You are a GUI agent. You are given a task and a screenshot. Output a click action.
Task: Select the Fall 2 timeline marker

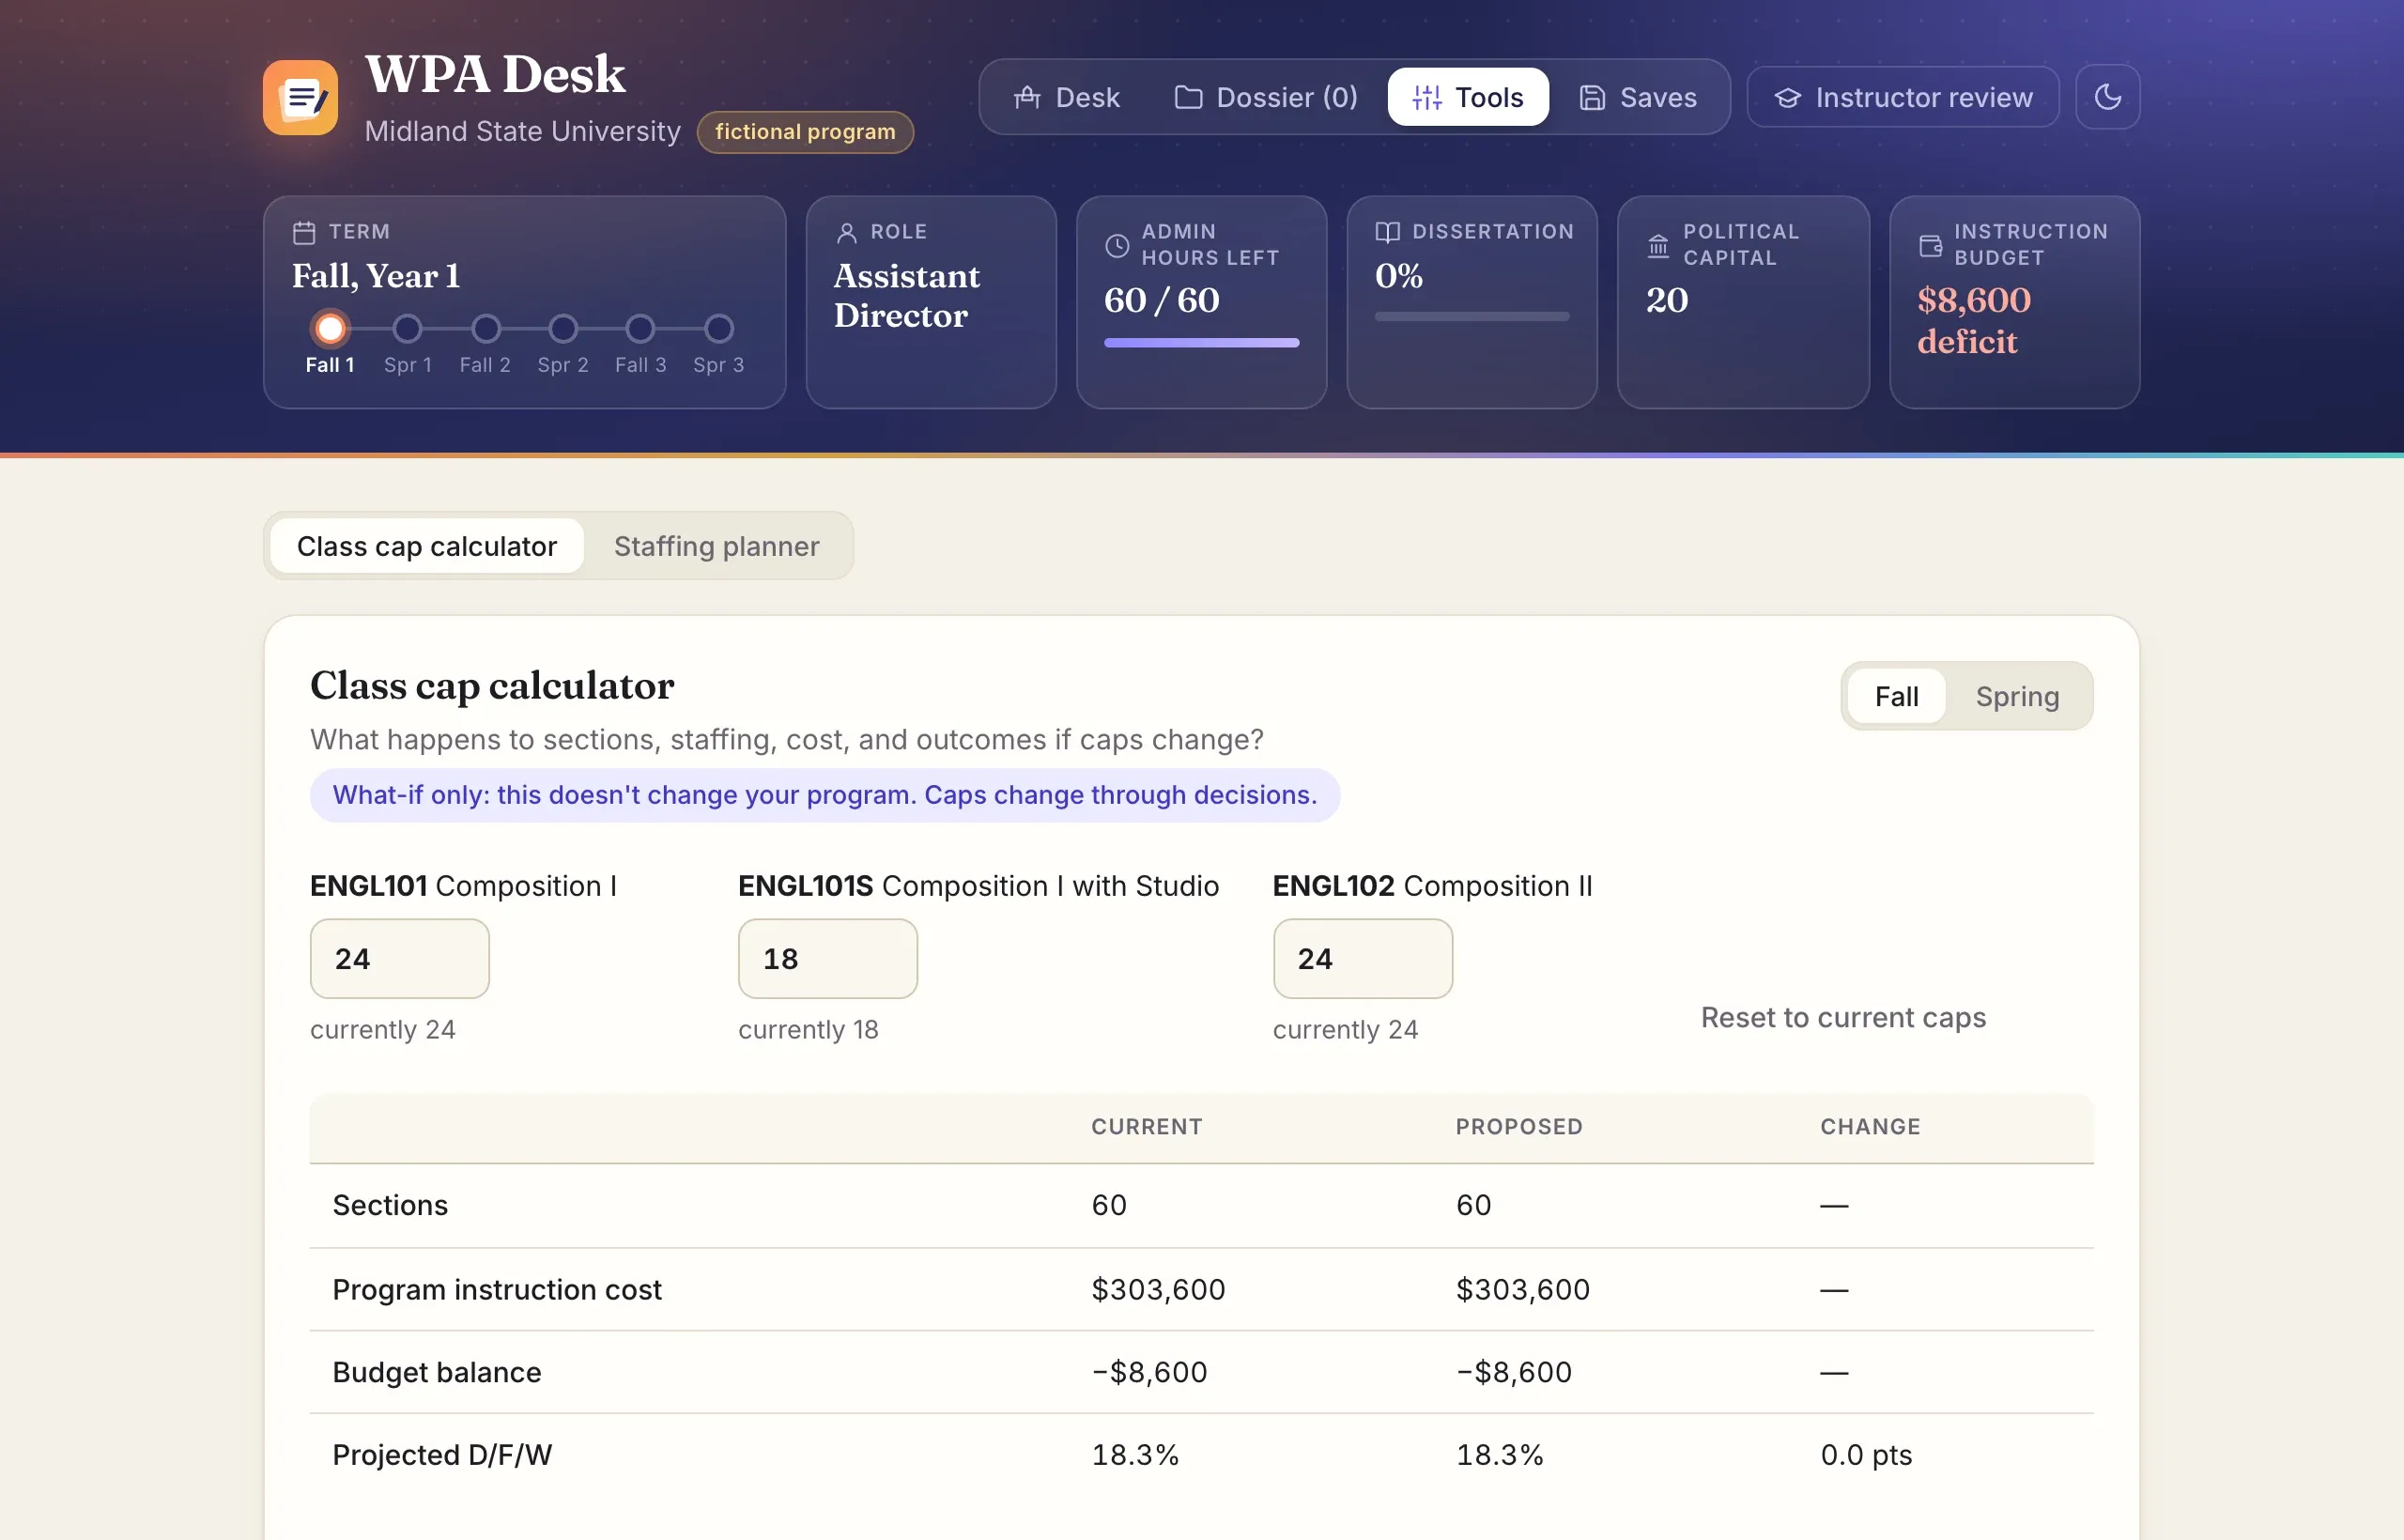point(485,328)
